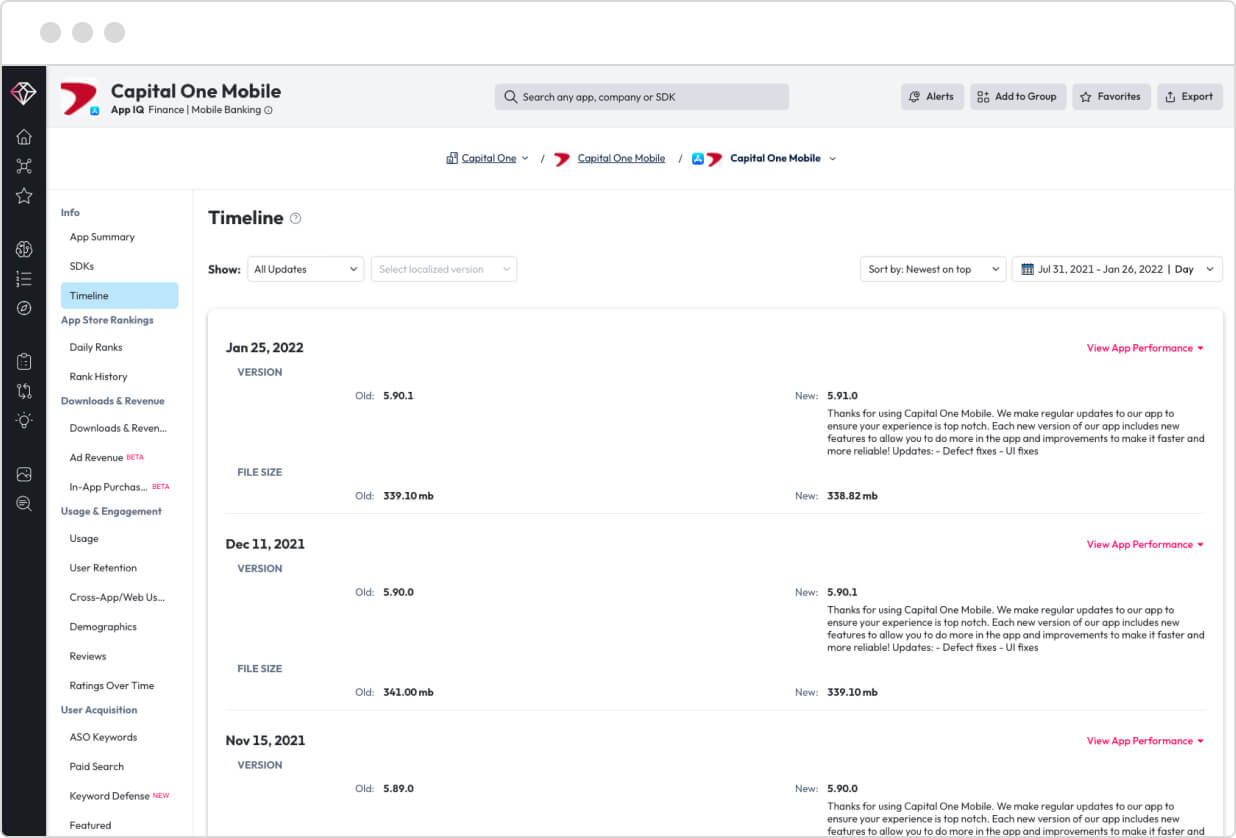Click the diamond logo in the sidebar
This screenshot has width=1236, height=838.
click(24, 93)
